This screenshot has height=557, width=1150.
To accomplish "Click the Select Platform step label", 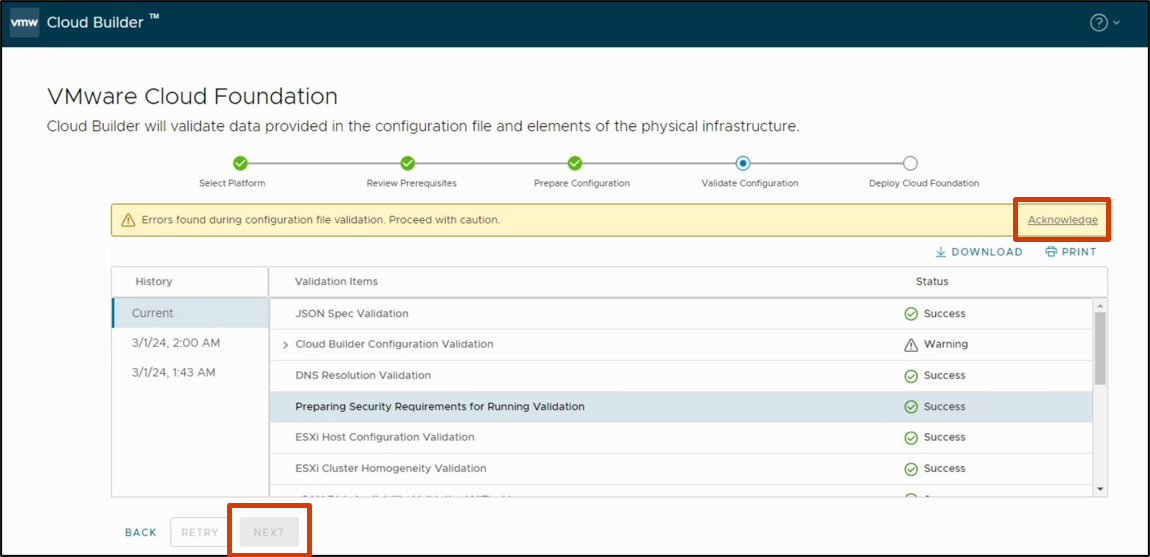I will tap(232, 183).
